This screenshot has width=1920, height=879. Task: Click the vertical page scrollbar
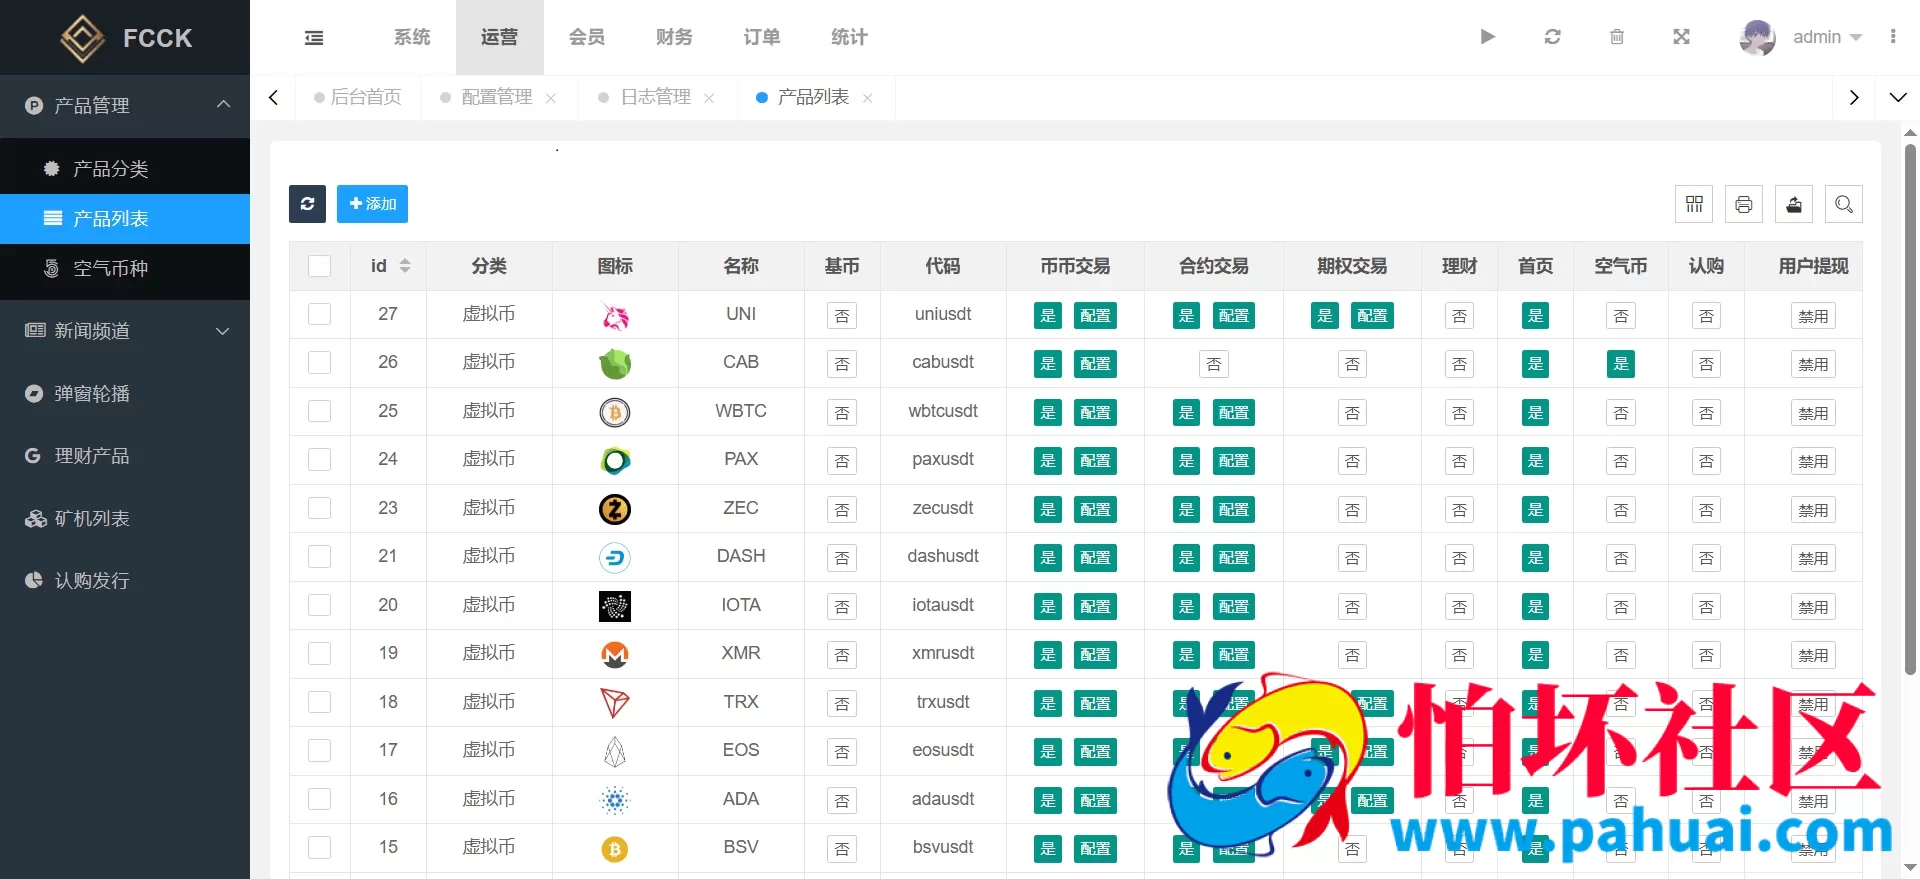click(x=1910, y=410)
